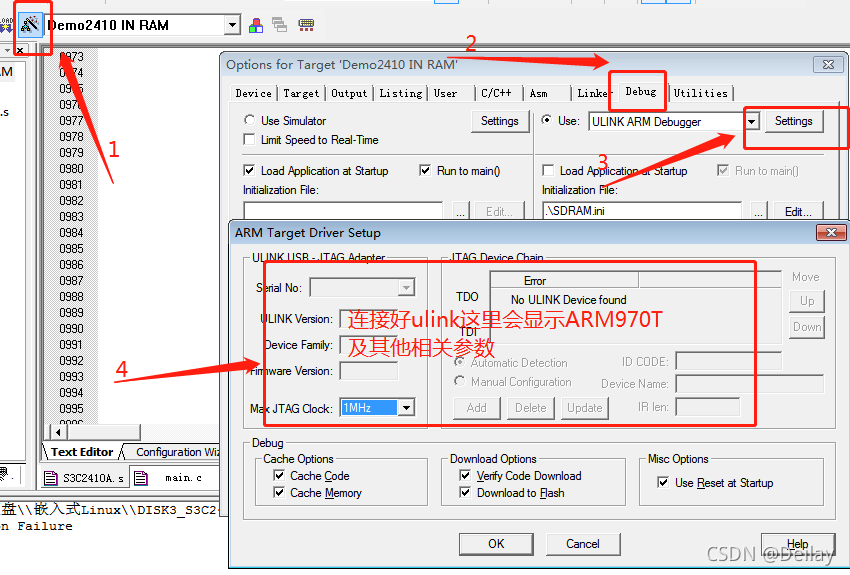
Task: Switch to the Text Editor tab
Action: tap(82, 452)
